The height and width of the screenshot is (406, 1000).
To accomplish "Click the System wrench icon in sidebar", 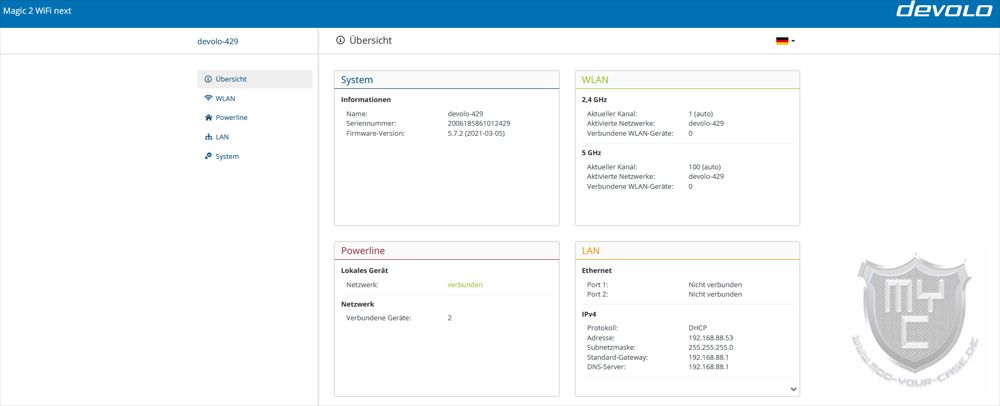I will pos(208,156).
